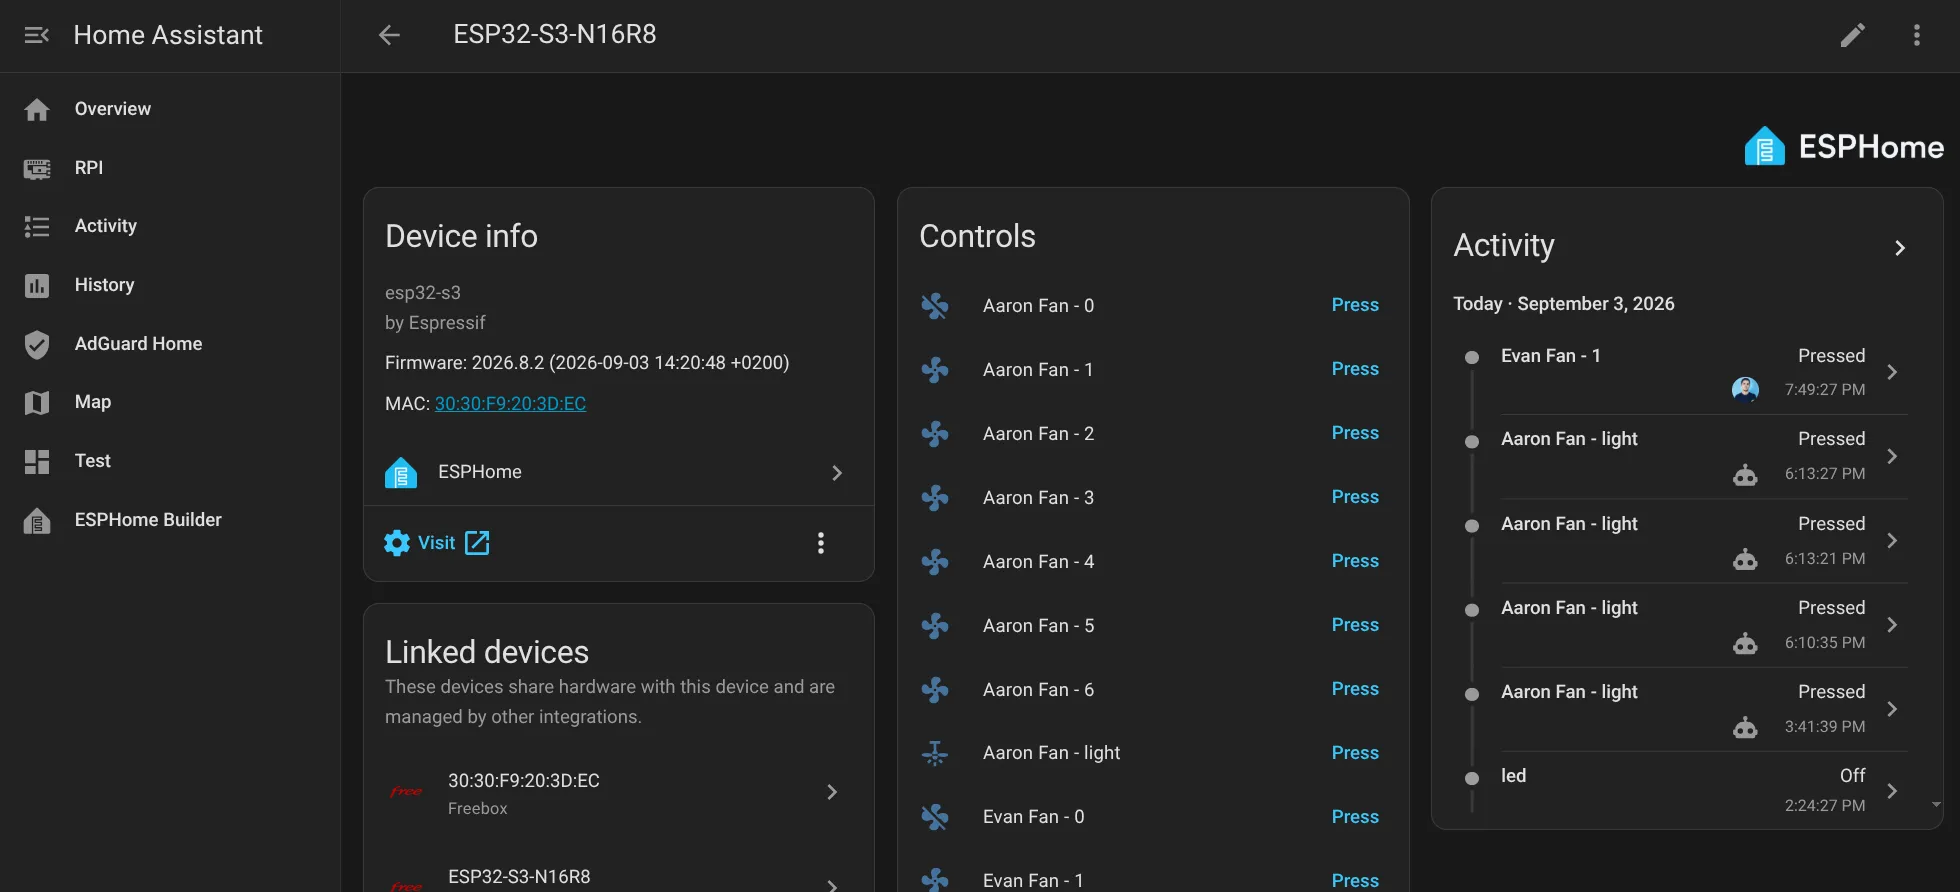Click the fan icon for Aaron Fan - 5
Screen dimensions: 1960x892
coord(935,625)
